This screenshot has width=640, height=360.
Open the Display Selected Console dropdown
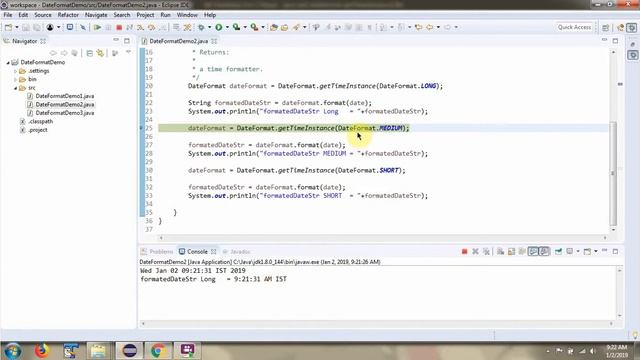click(x=578, y=251)
